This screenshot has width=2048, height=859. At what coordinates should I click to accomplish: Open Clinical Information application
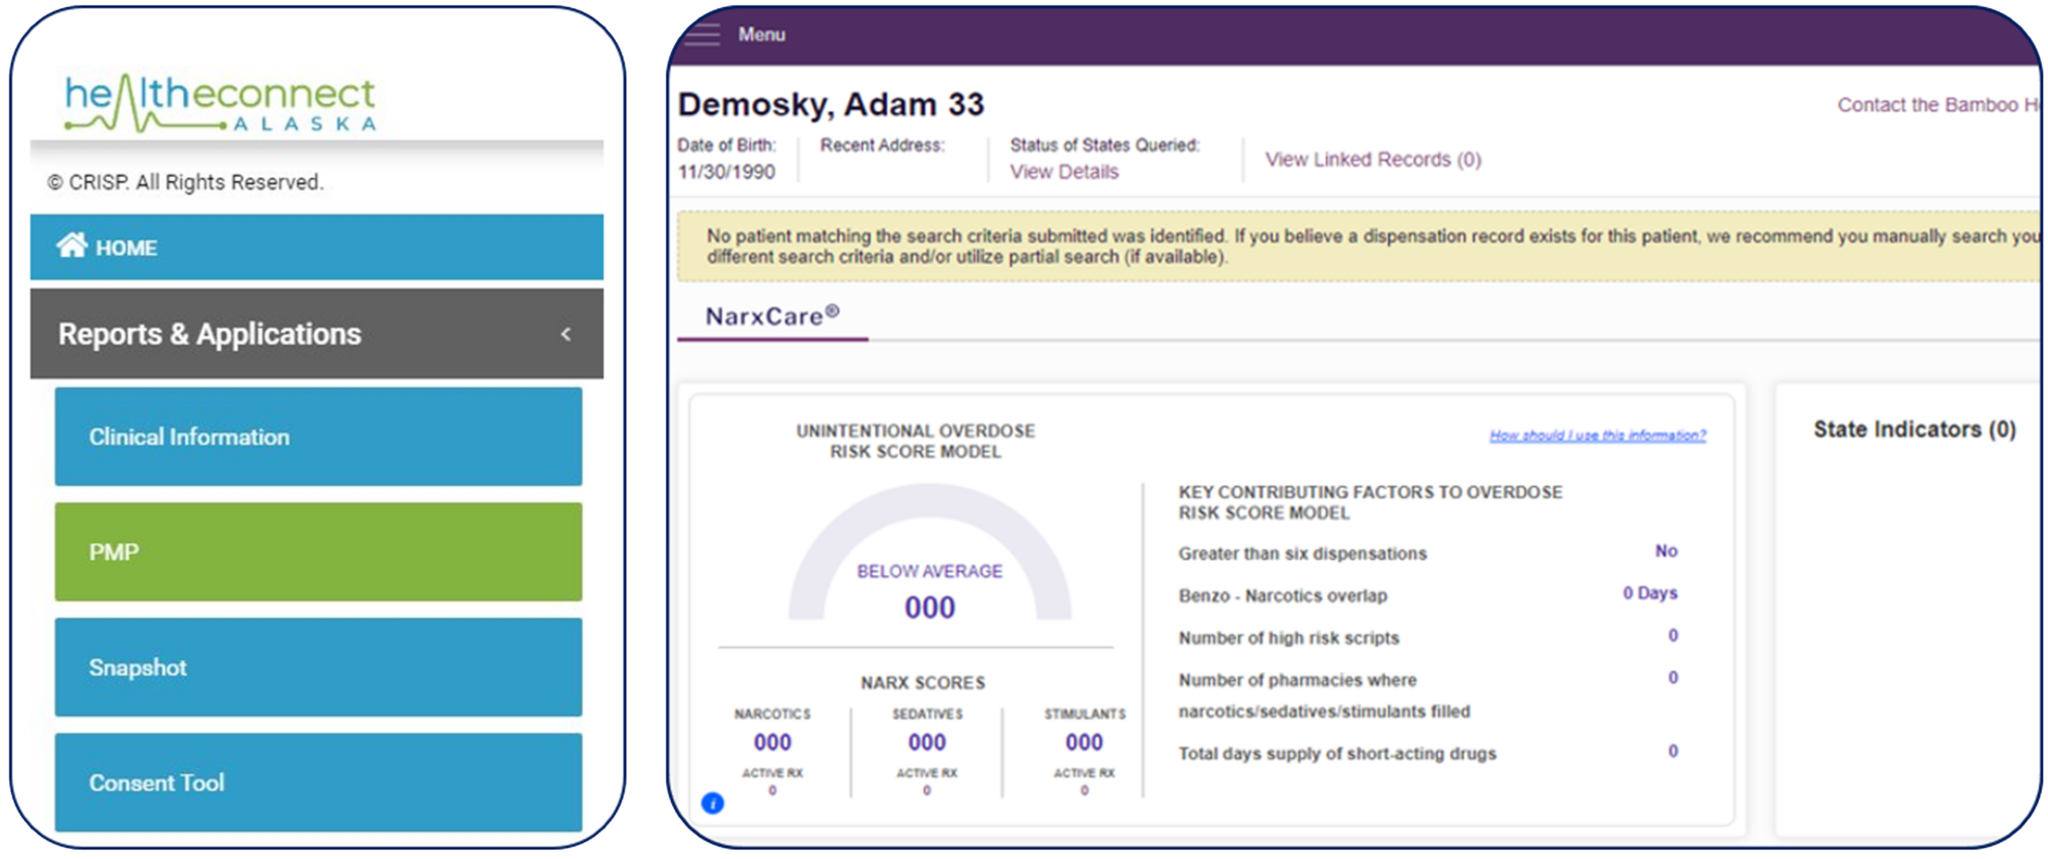coord(318,437)
